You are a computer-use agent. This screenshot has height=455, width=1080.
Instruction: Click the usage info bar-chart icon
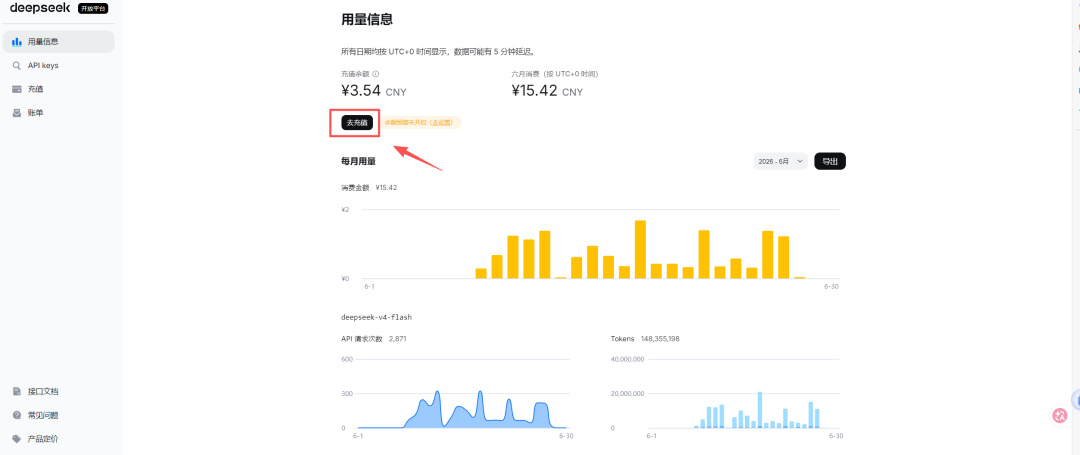coord(17,42)
